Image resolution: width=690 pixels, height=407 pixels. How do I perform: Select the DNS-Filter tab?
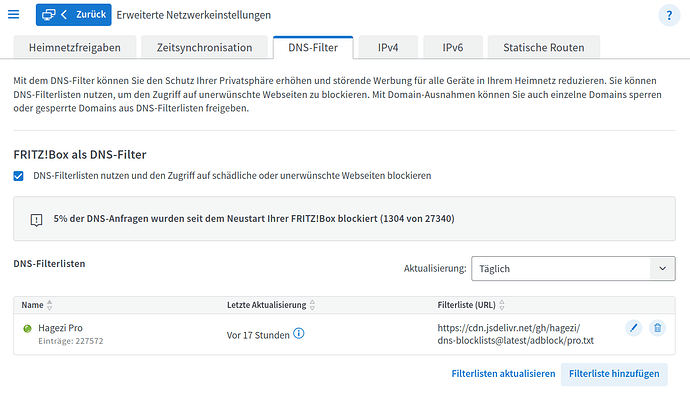point(313,48)
